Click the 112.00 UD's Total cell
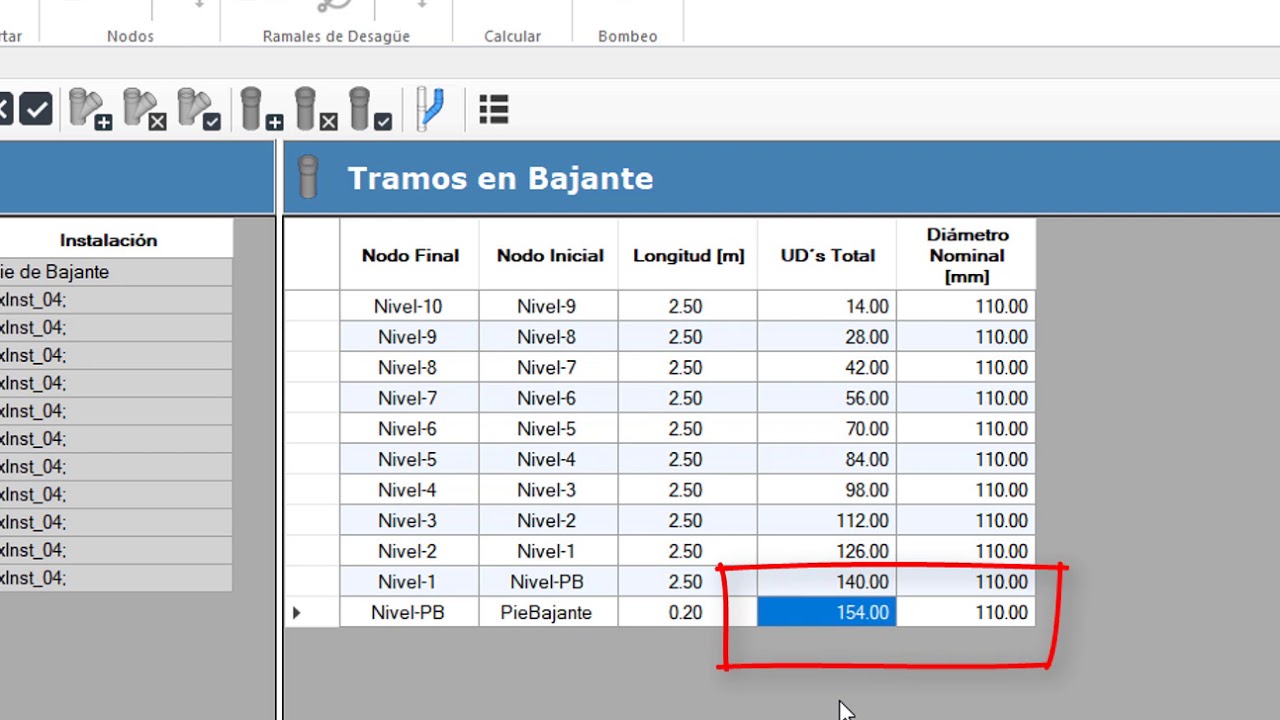The width and height of the screenshot is (1280, 720). (827, 520)
